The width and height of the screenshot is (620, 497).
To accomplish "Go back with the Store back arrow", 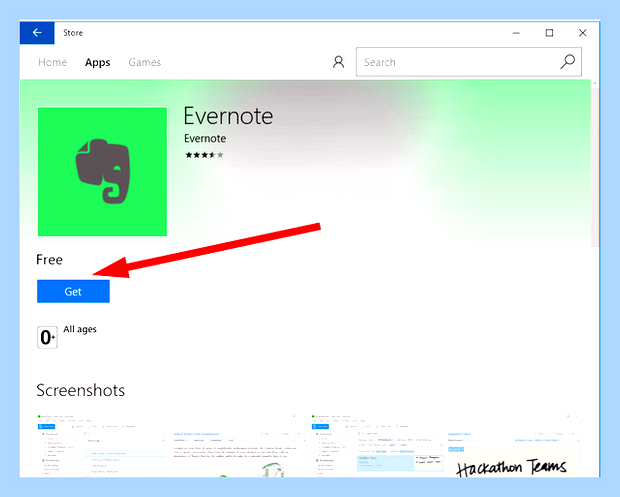I will pyautogui.click(x=37, y=33).
